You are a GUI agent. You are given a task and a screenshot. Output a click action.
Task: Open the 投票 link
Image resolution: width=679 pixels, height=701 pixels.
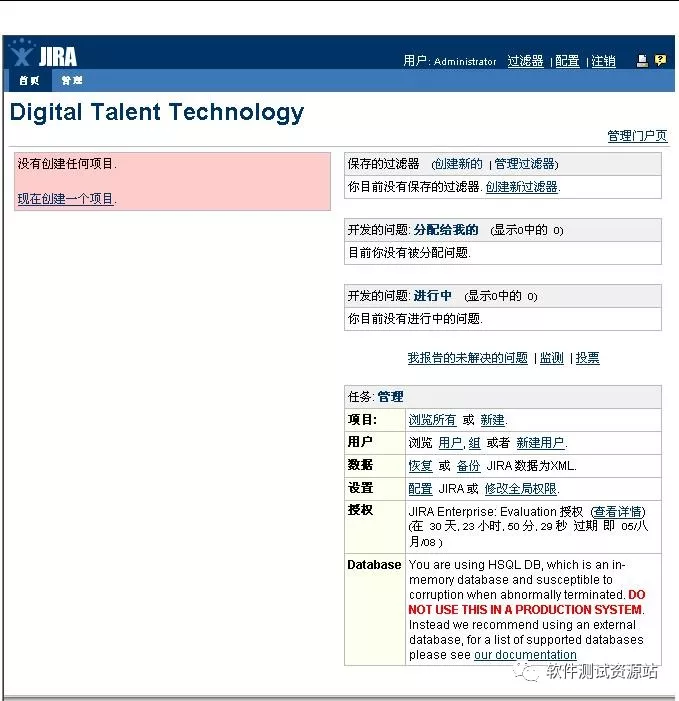(587, 358)
